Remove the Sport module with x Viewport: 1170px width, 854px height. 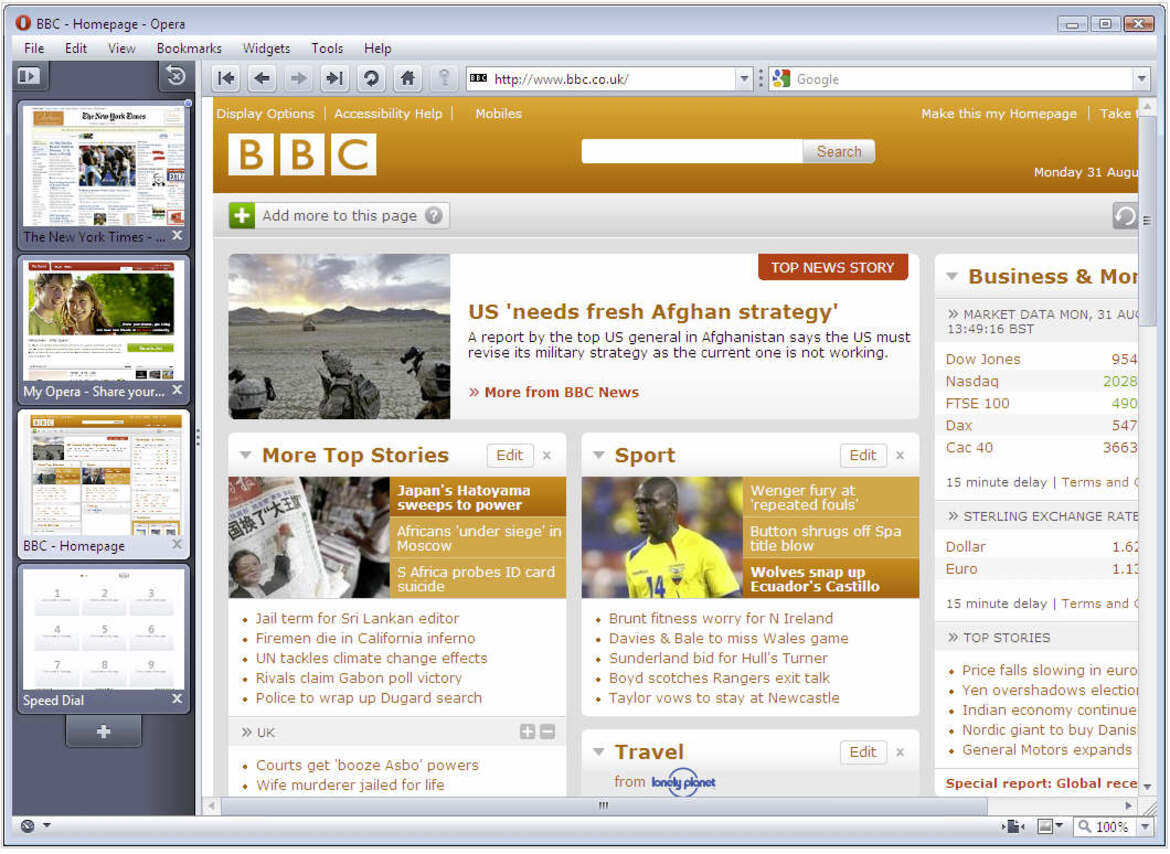pos(900,456)
